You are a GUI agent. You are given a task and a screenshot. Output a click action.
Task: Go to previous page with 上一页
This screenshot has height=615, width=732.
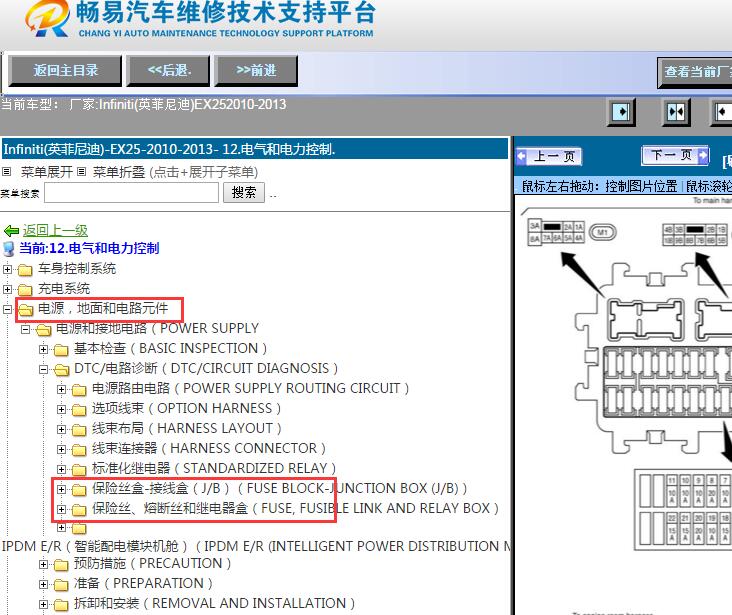coord(549,156)
